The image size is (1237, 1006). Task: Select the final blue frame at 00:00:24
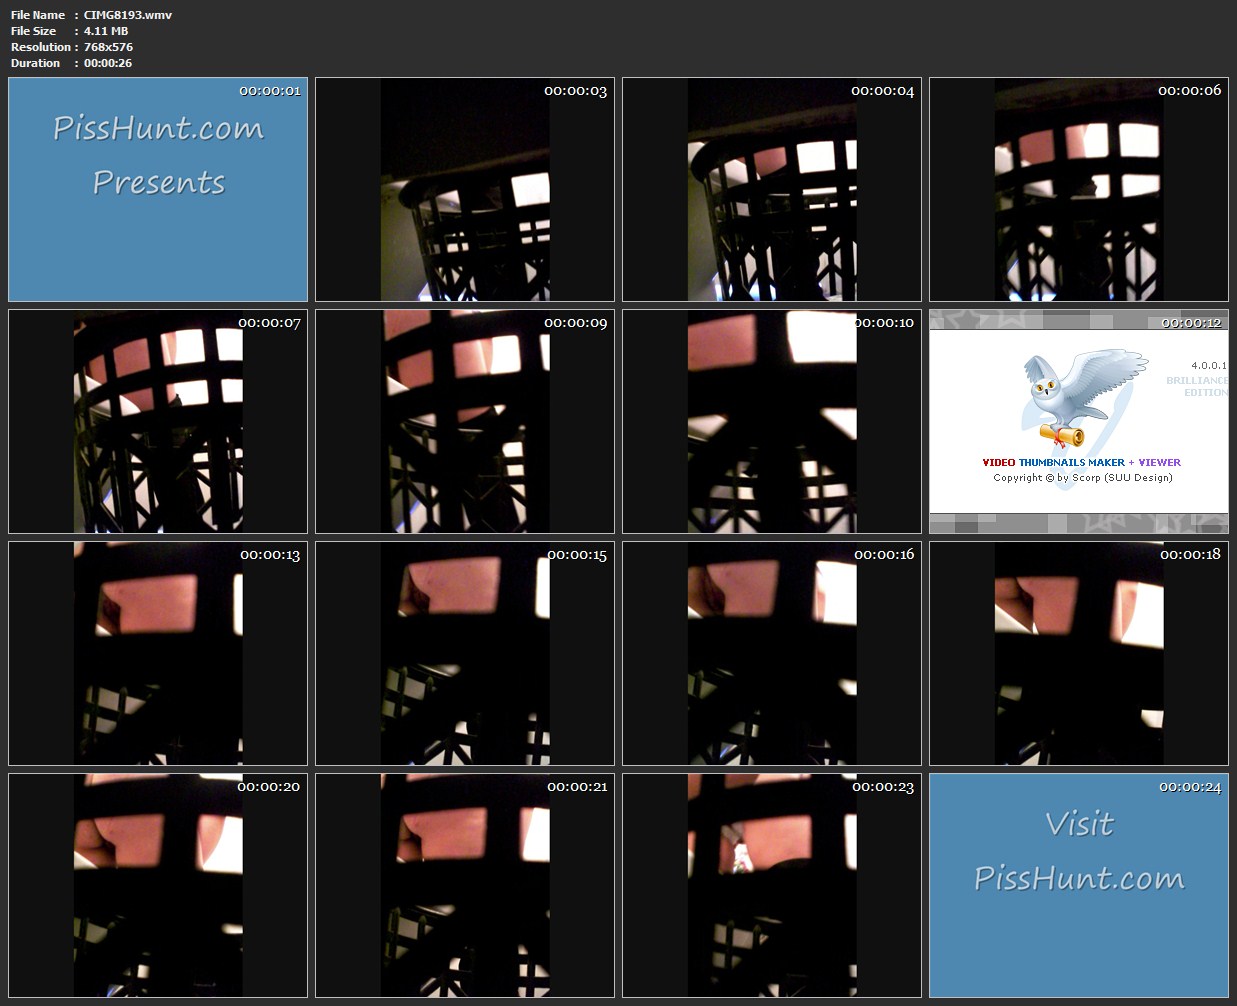pos(1079,886)
